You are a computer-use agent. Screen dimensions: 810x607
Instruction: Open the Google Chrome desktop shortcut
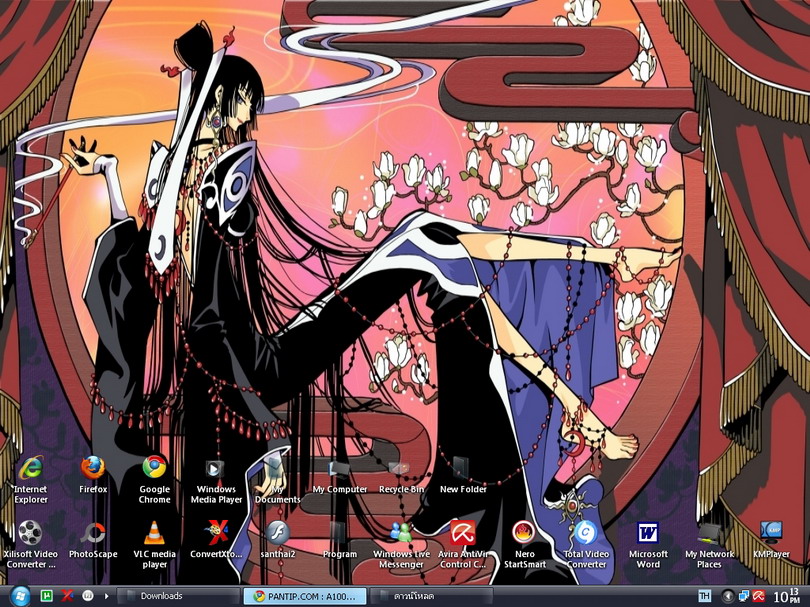(154, 480)
